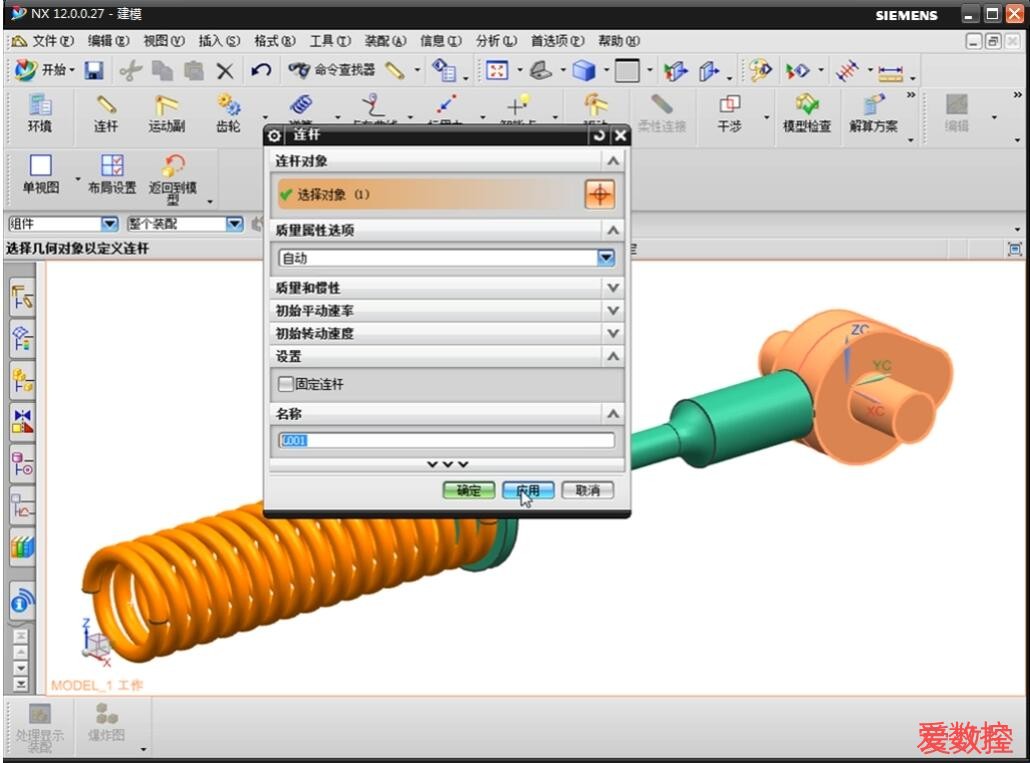Open the 文件 (File) menu
The height and width of the screenshot is (763, 1030).
pyautogui.click(x=45, y=41)
